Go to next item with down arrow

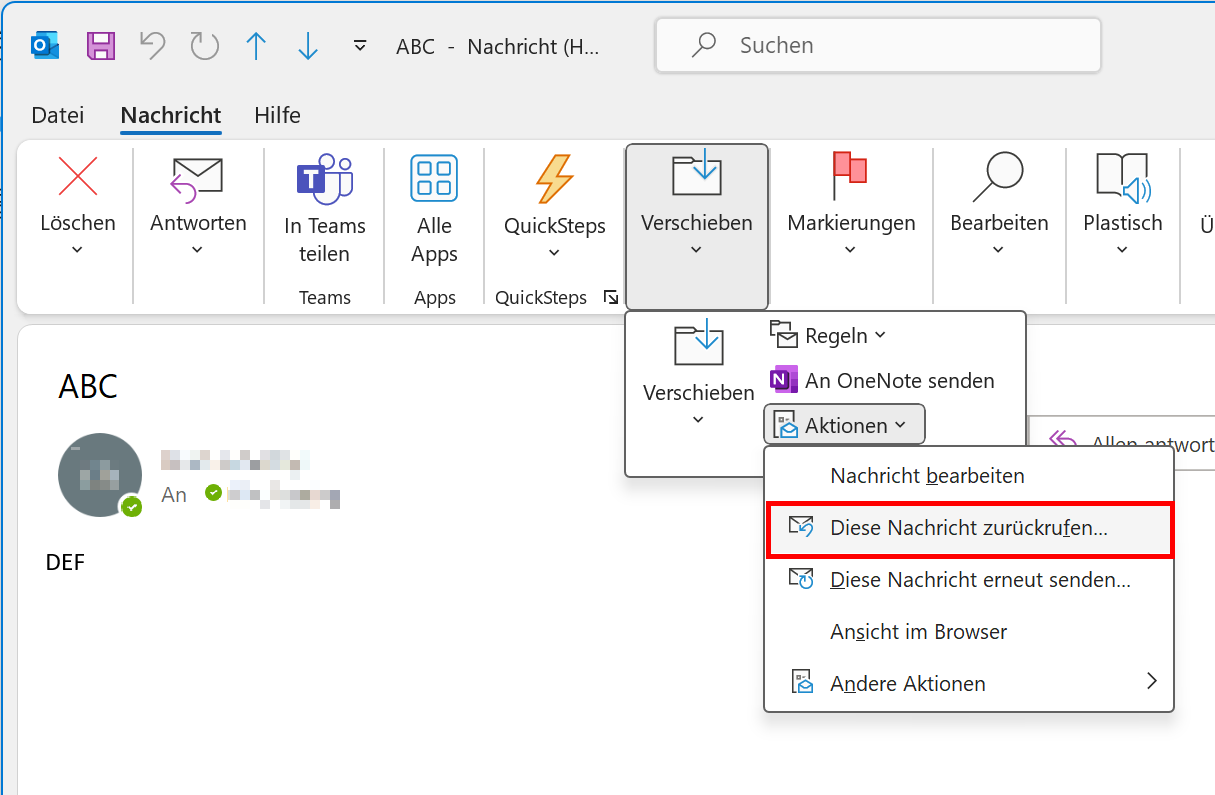308,46
